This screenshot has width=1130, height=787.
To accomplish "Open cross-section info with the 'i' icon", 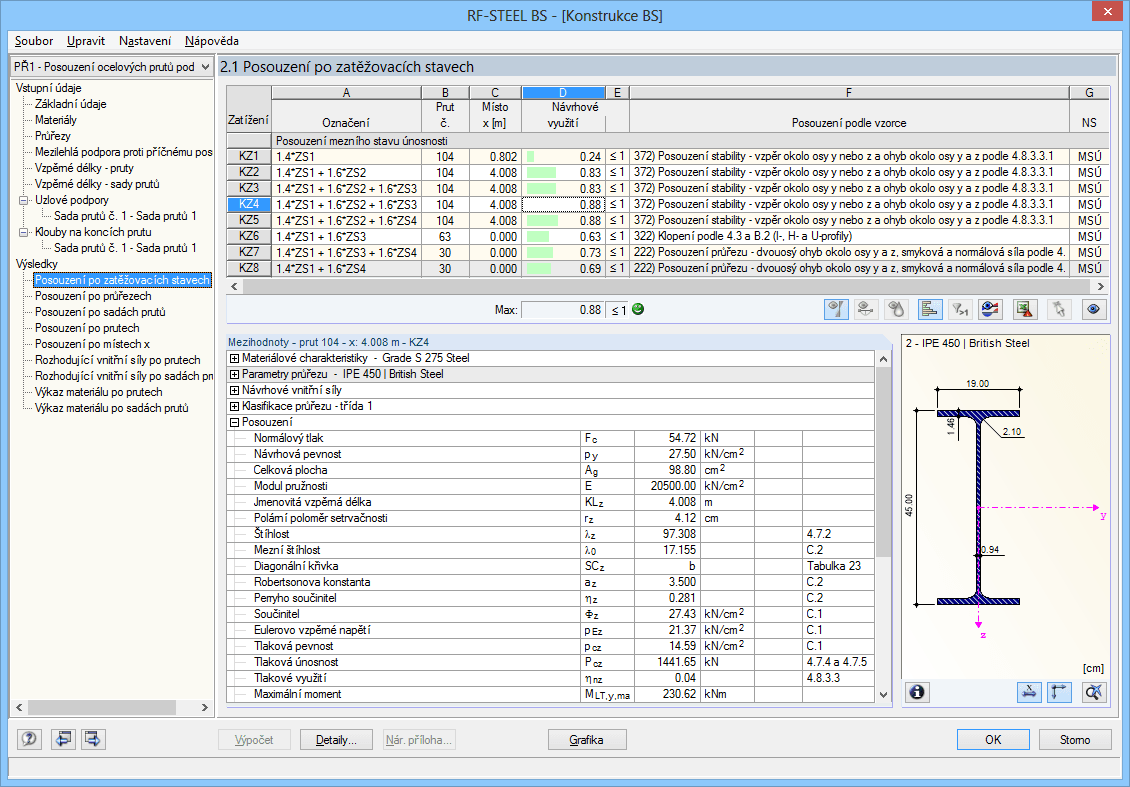I will tap(917, 691).
